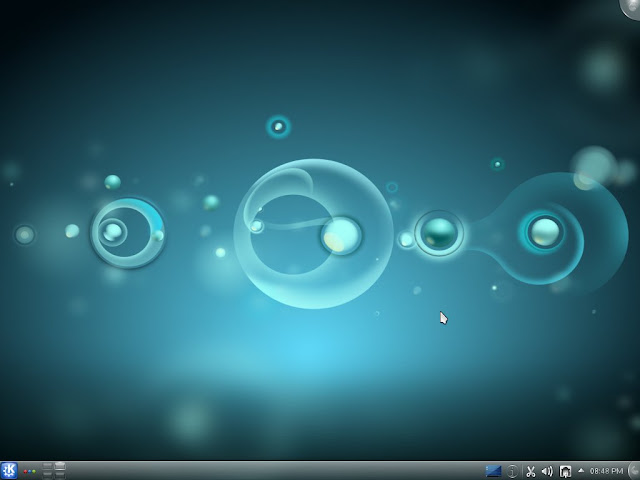The image size is (640, 480).
Task: Click the dark teal sphere right of center
Action: (439, 233)
